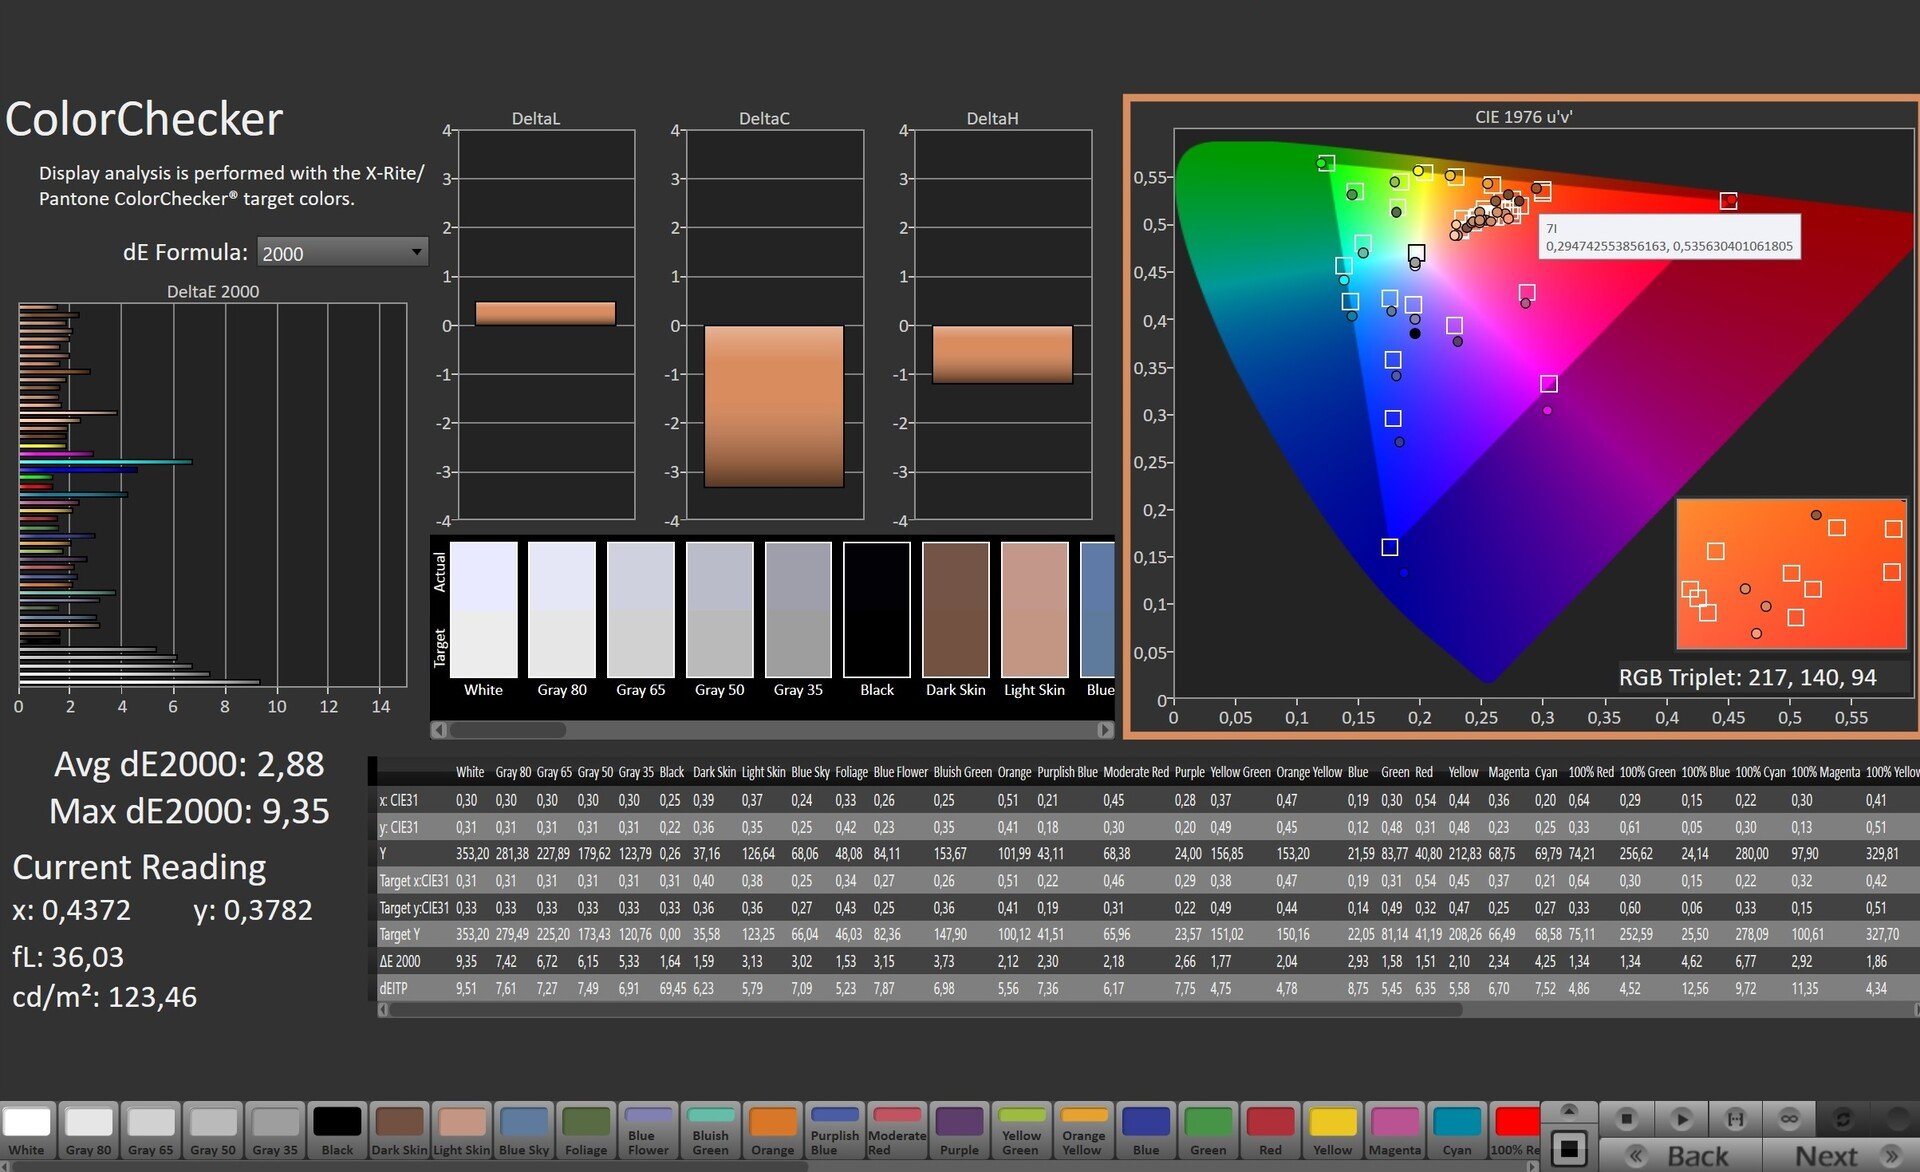Select the Red bottom swatch
1920x1172 pixels.
point(1270,1130)
